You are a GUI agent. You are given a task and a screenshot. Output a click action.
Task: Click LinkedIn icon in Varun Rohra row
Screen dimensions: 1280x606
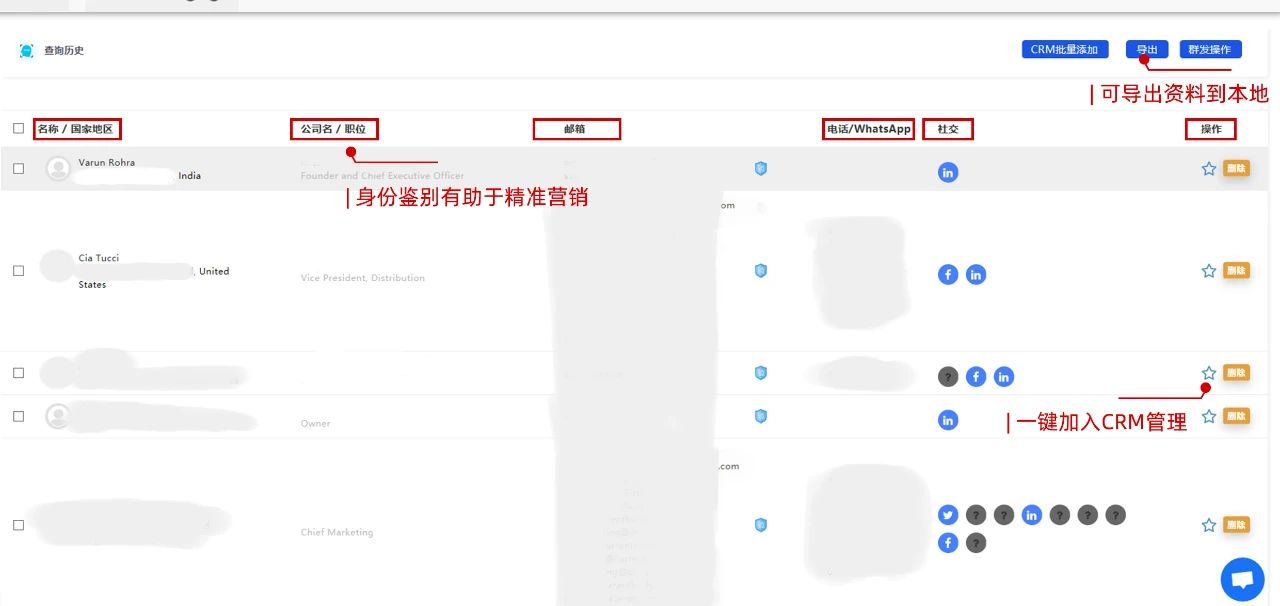point(948,172)
